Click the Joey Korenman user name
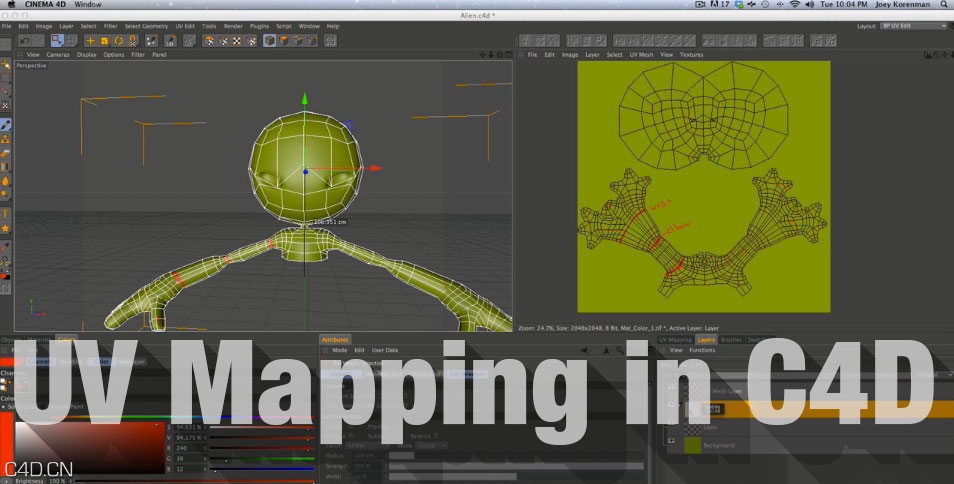The image size is (954, 484). 902,4
